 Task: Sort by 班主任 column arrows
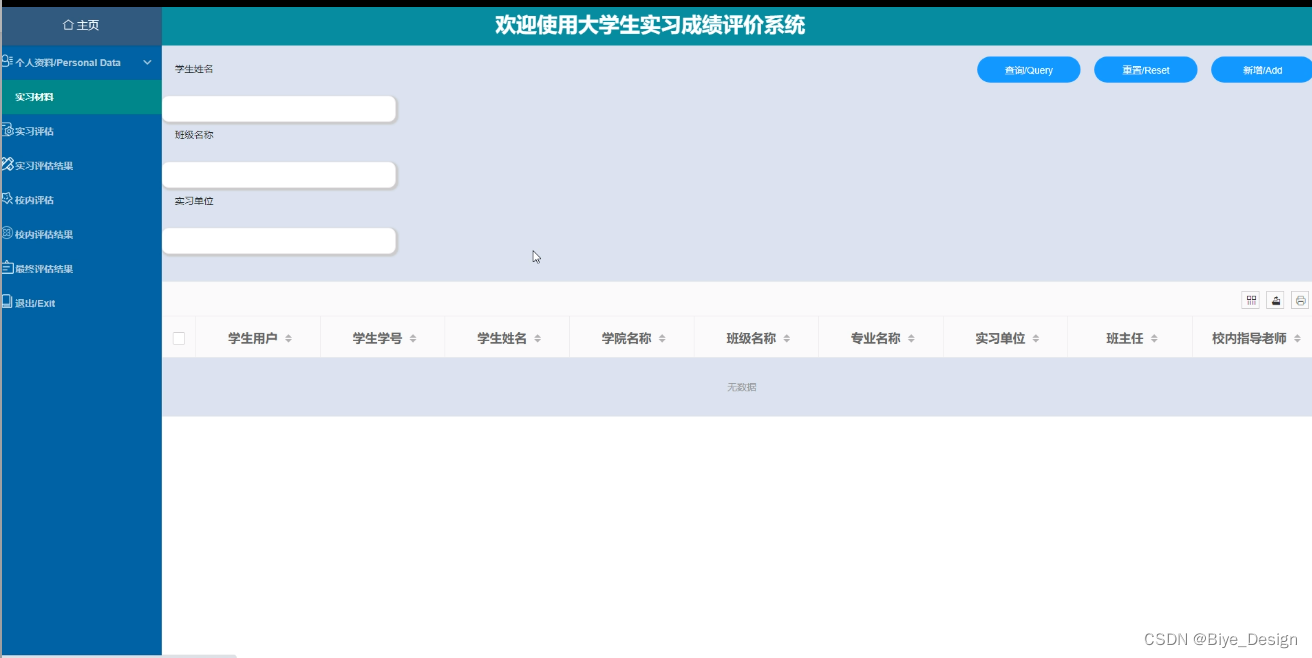(1154, 339)
